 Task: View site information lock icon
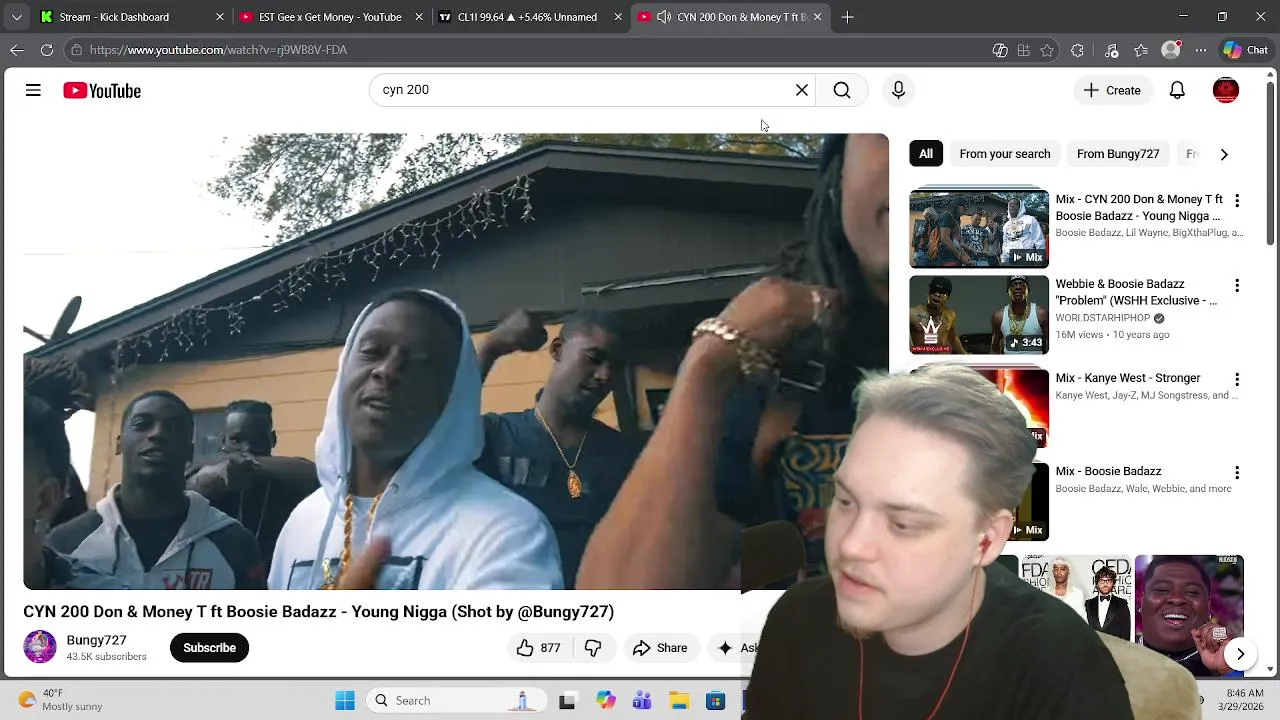[x=76, y=50]
